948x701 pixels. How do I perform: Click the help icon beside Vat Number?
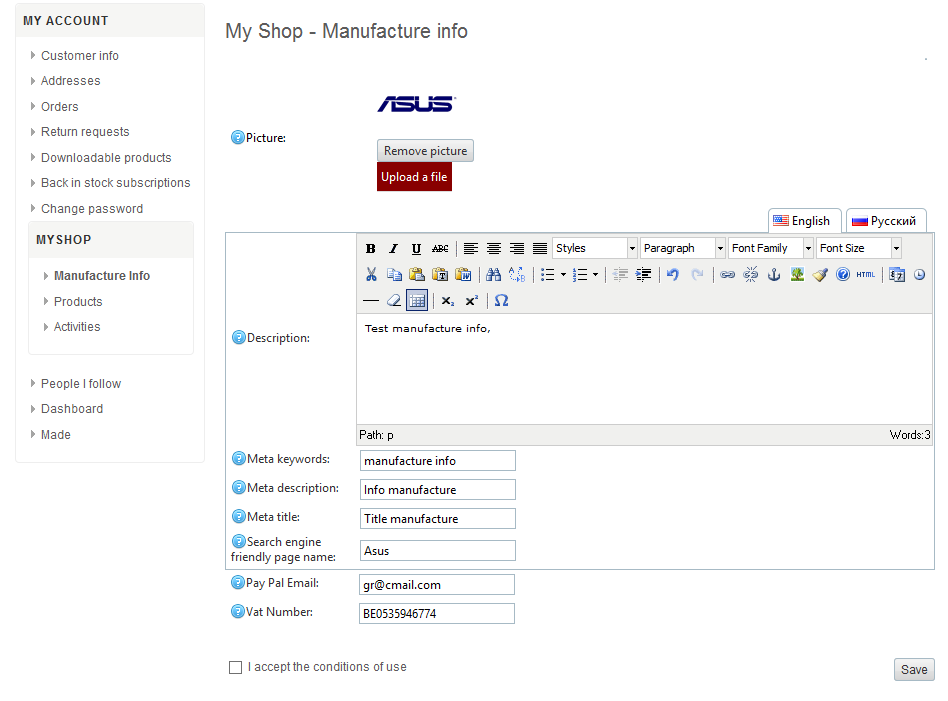click(238, 611)
